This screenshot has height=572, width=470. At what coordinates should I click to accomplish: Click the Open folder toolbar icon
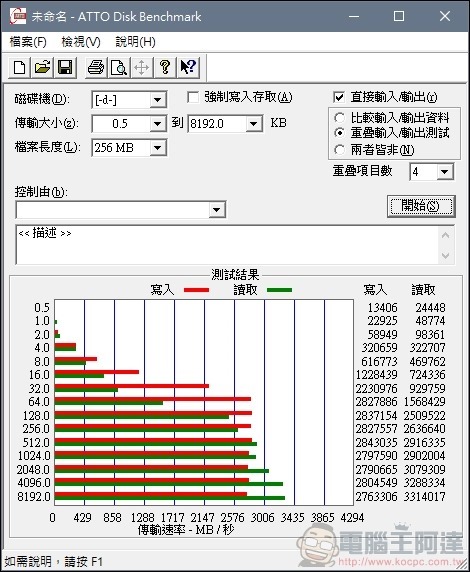(x=42, y=67)
